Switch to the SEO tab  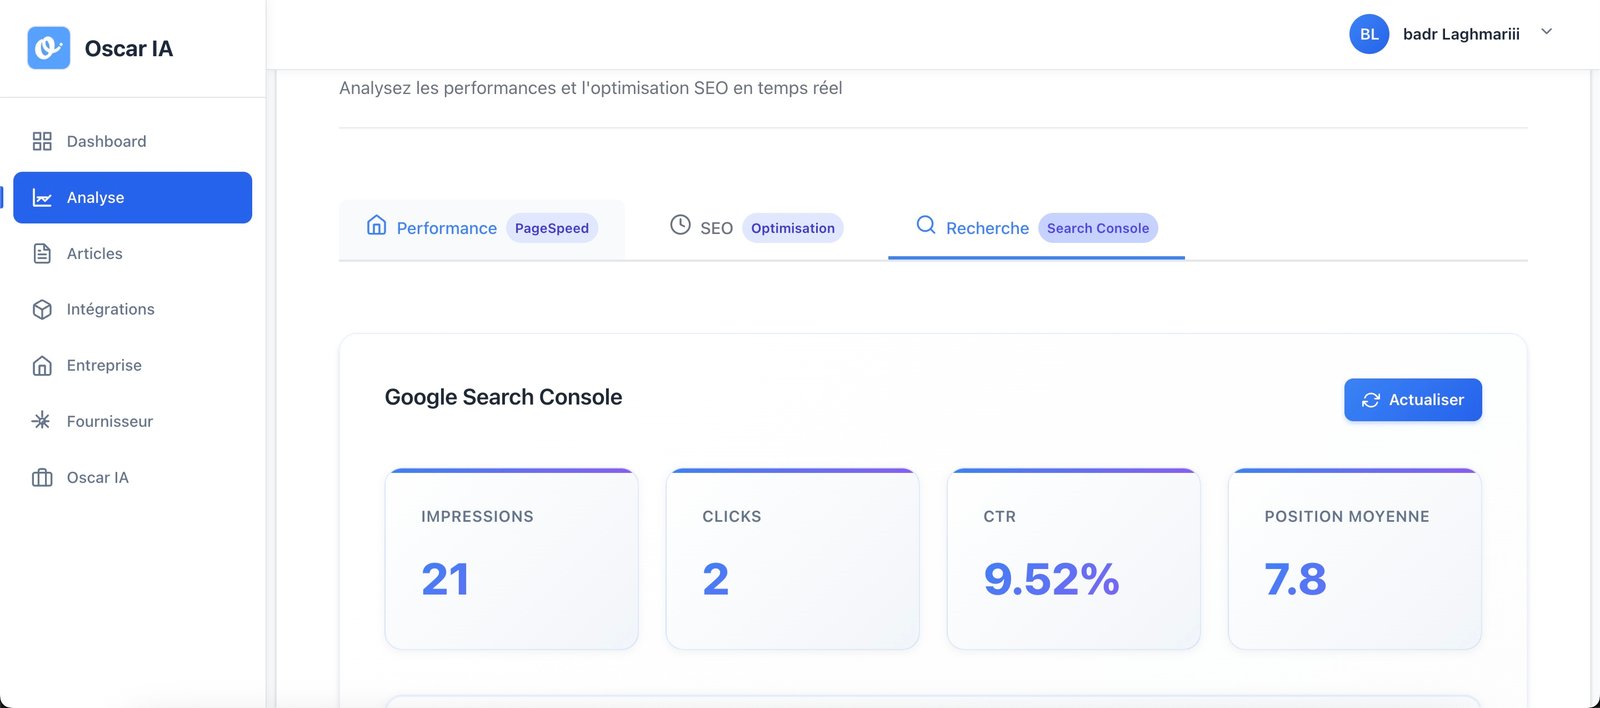756,228
